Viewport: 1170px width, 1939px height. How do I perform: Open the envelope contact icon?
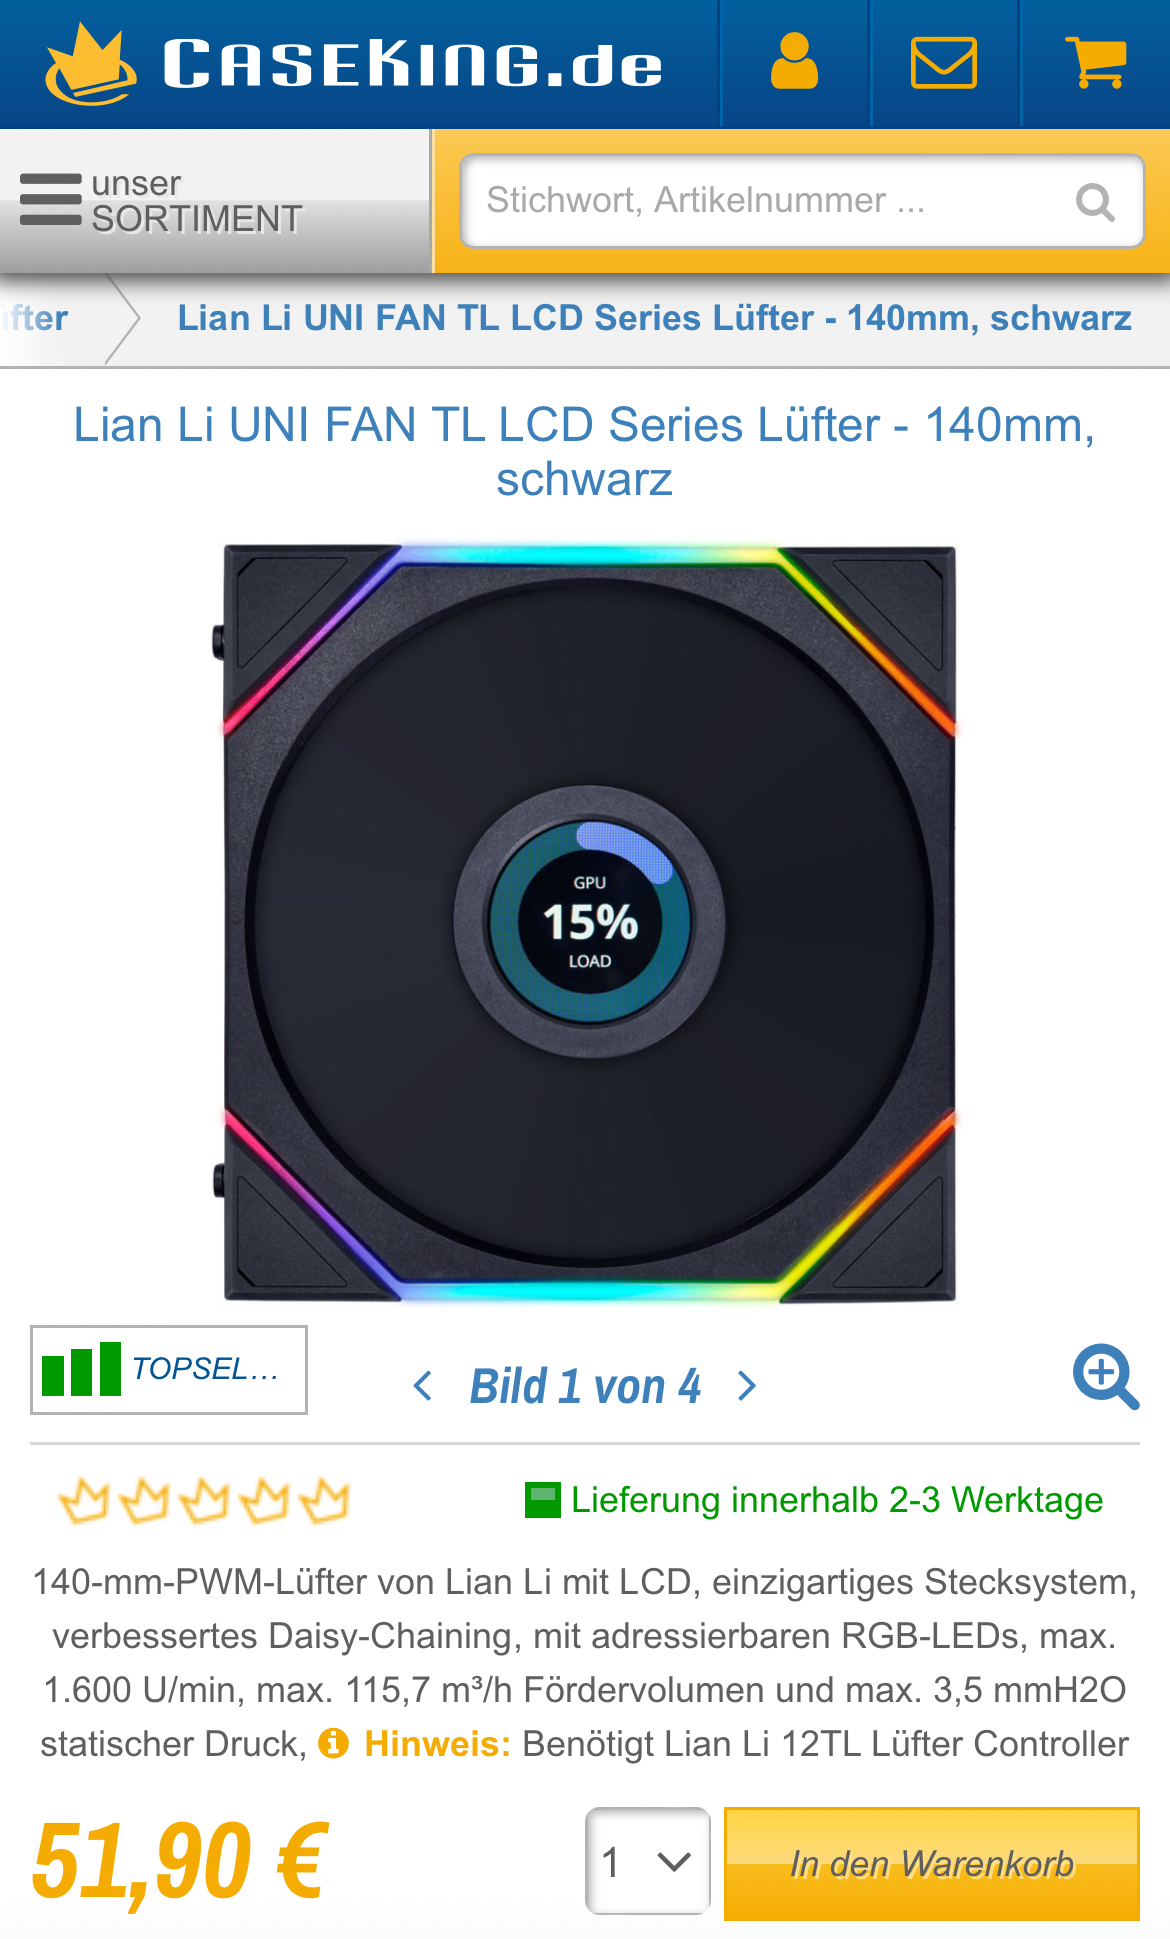click(944, 63)
